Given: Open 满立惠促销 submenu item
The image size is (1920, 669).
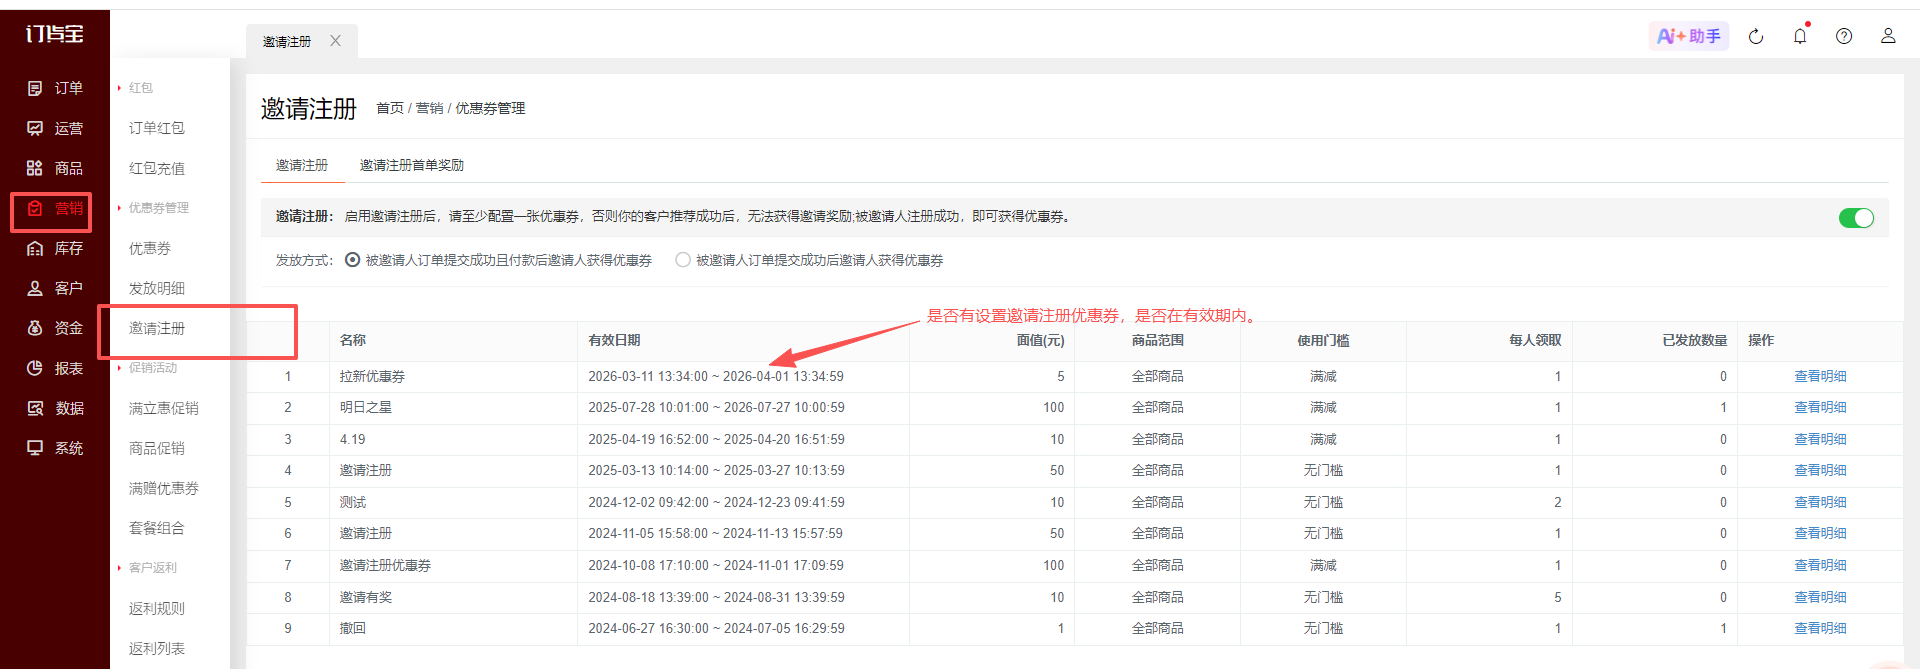Looking at the screenshot, I should (x=164, y=408).
